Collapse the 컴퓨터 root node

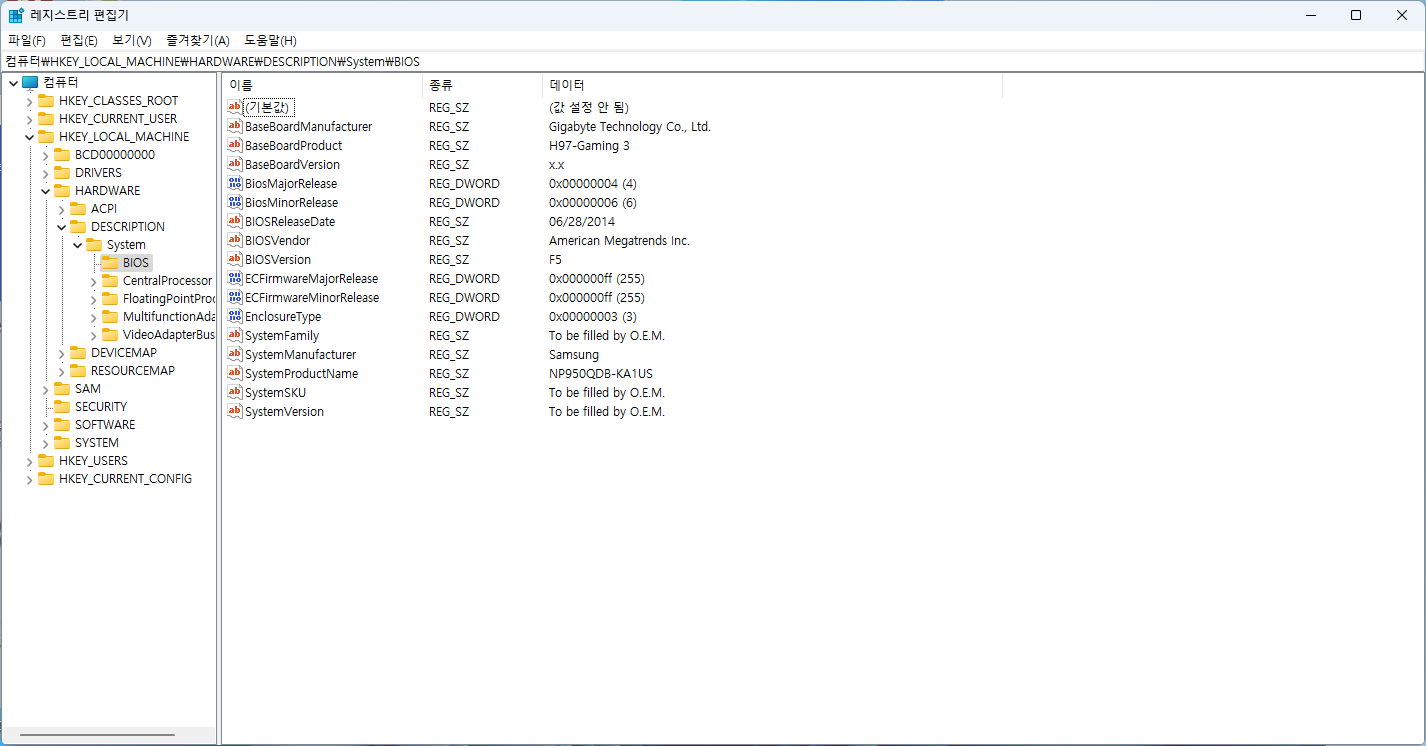[13, 83]
